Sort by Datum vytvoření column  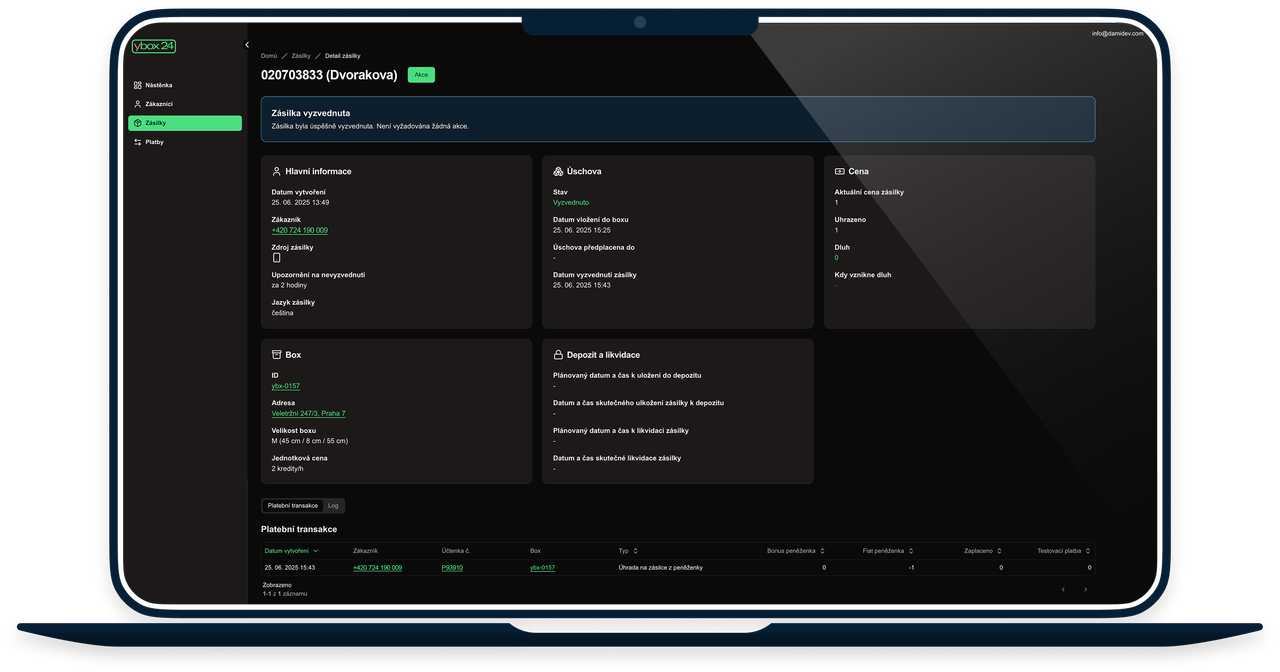click(x=291, y=550)
